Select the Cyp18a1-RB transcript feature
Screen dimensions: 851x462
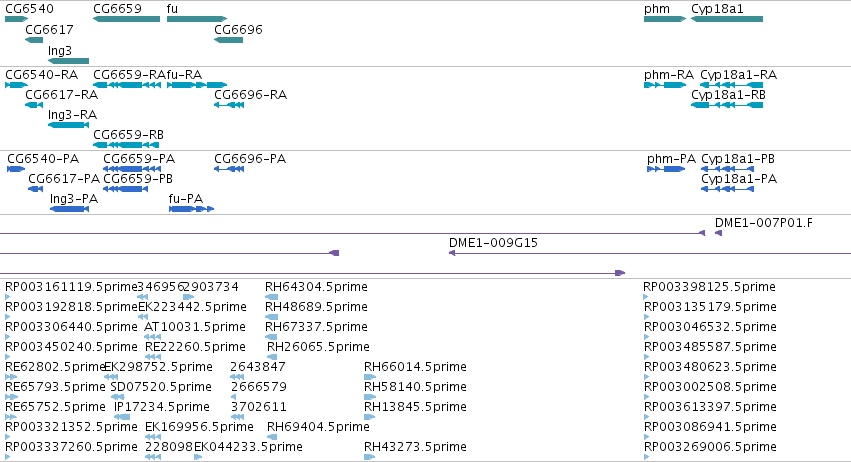(727, 105)
